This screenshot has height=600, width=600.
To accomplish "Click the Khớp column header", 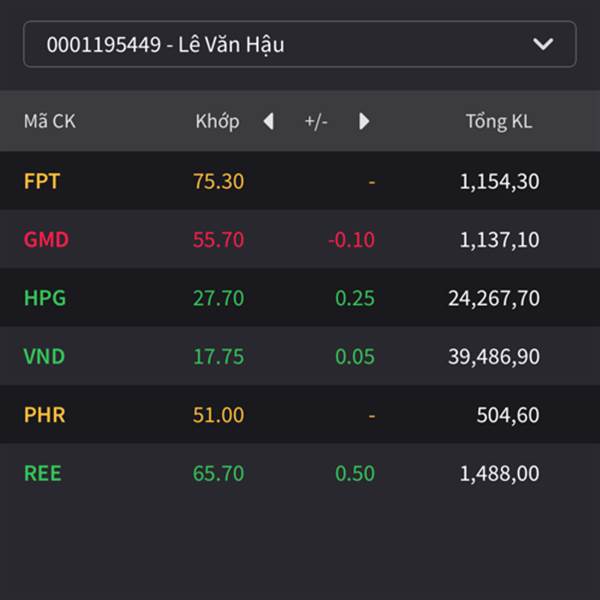I will (217, 122).
